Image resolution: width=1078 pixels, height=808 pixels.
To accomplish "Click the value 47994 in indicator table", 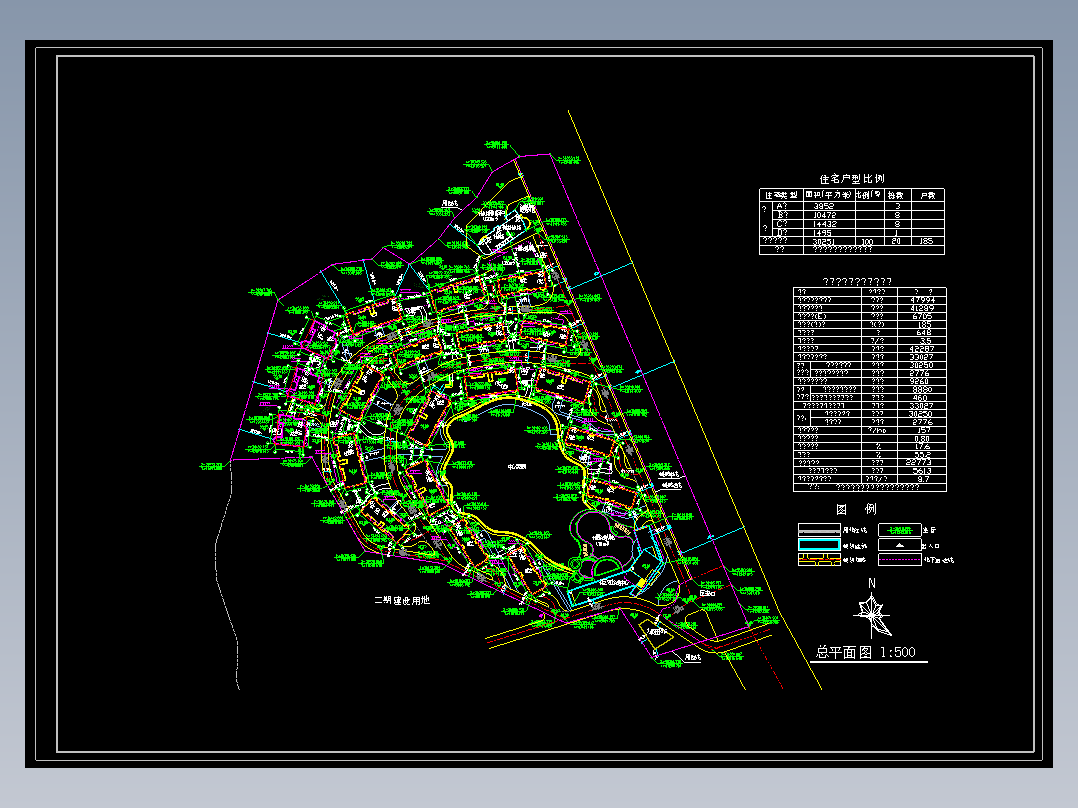I will click(x=922, y=300).
